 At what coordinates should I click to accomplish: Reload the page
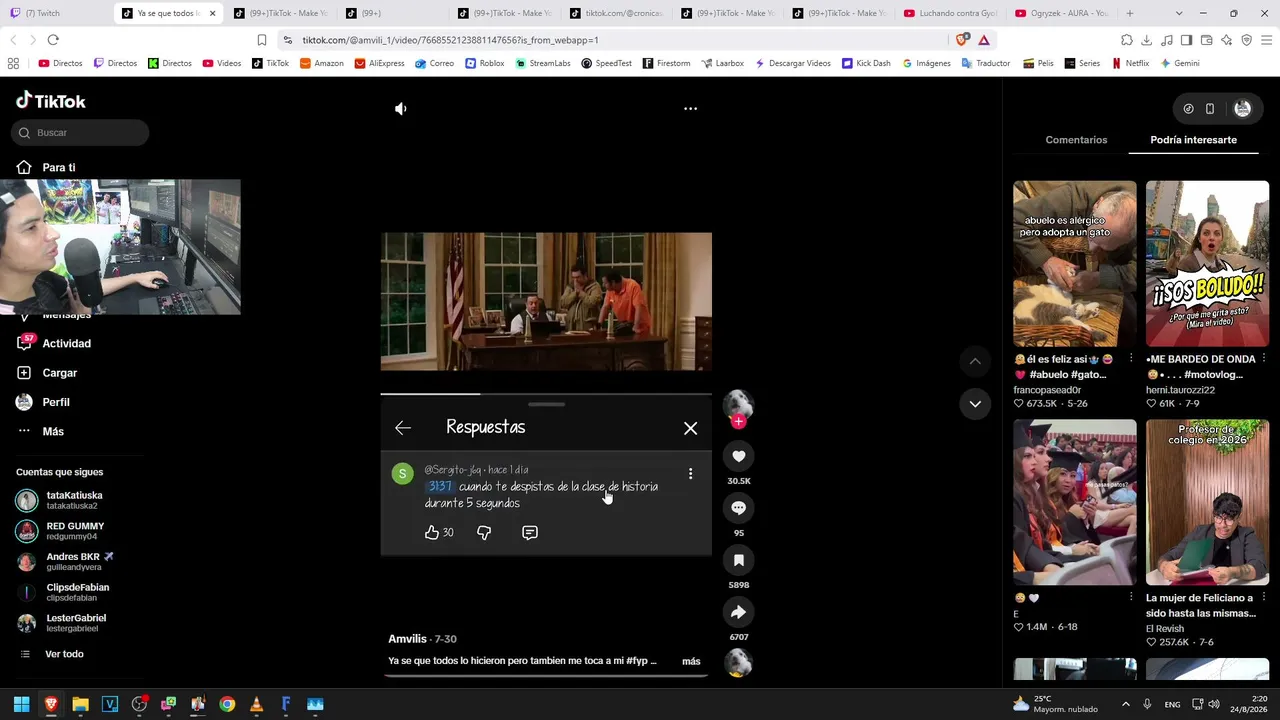point(53,40)
